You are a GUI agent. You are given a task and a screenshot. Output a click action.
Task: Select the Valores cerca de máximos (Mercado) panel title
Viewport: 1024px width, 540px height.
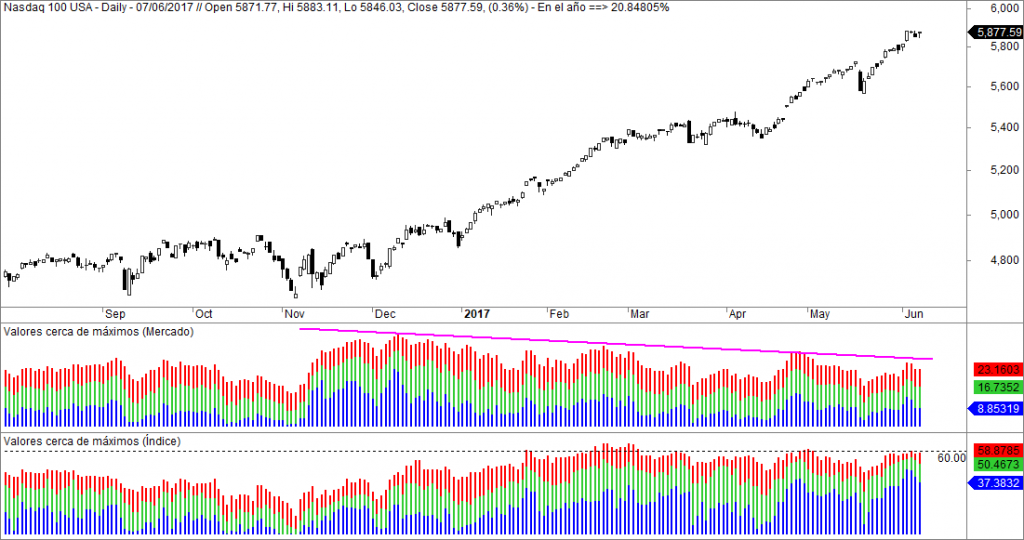pyautogui.click(x=99, y=331)
